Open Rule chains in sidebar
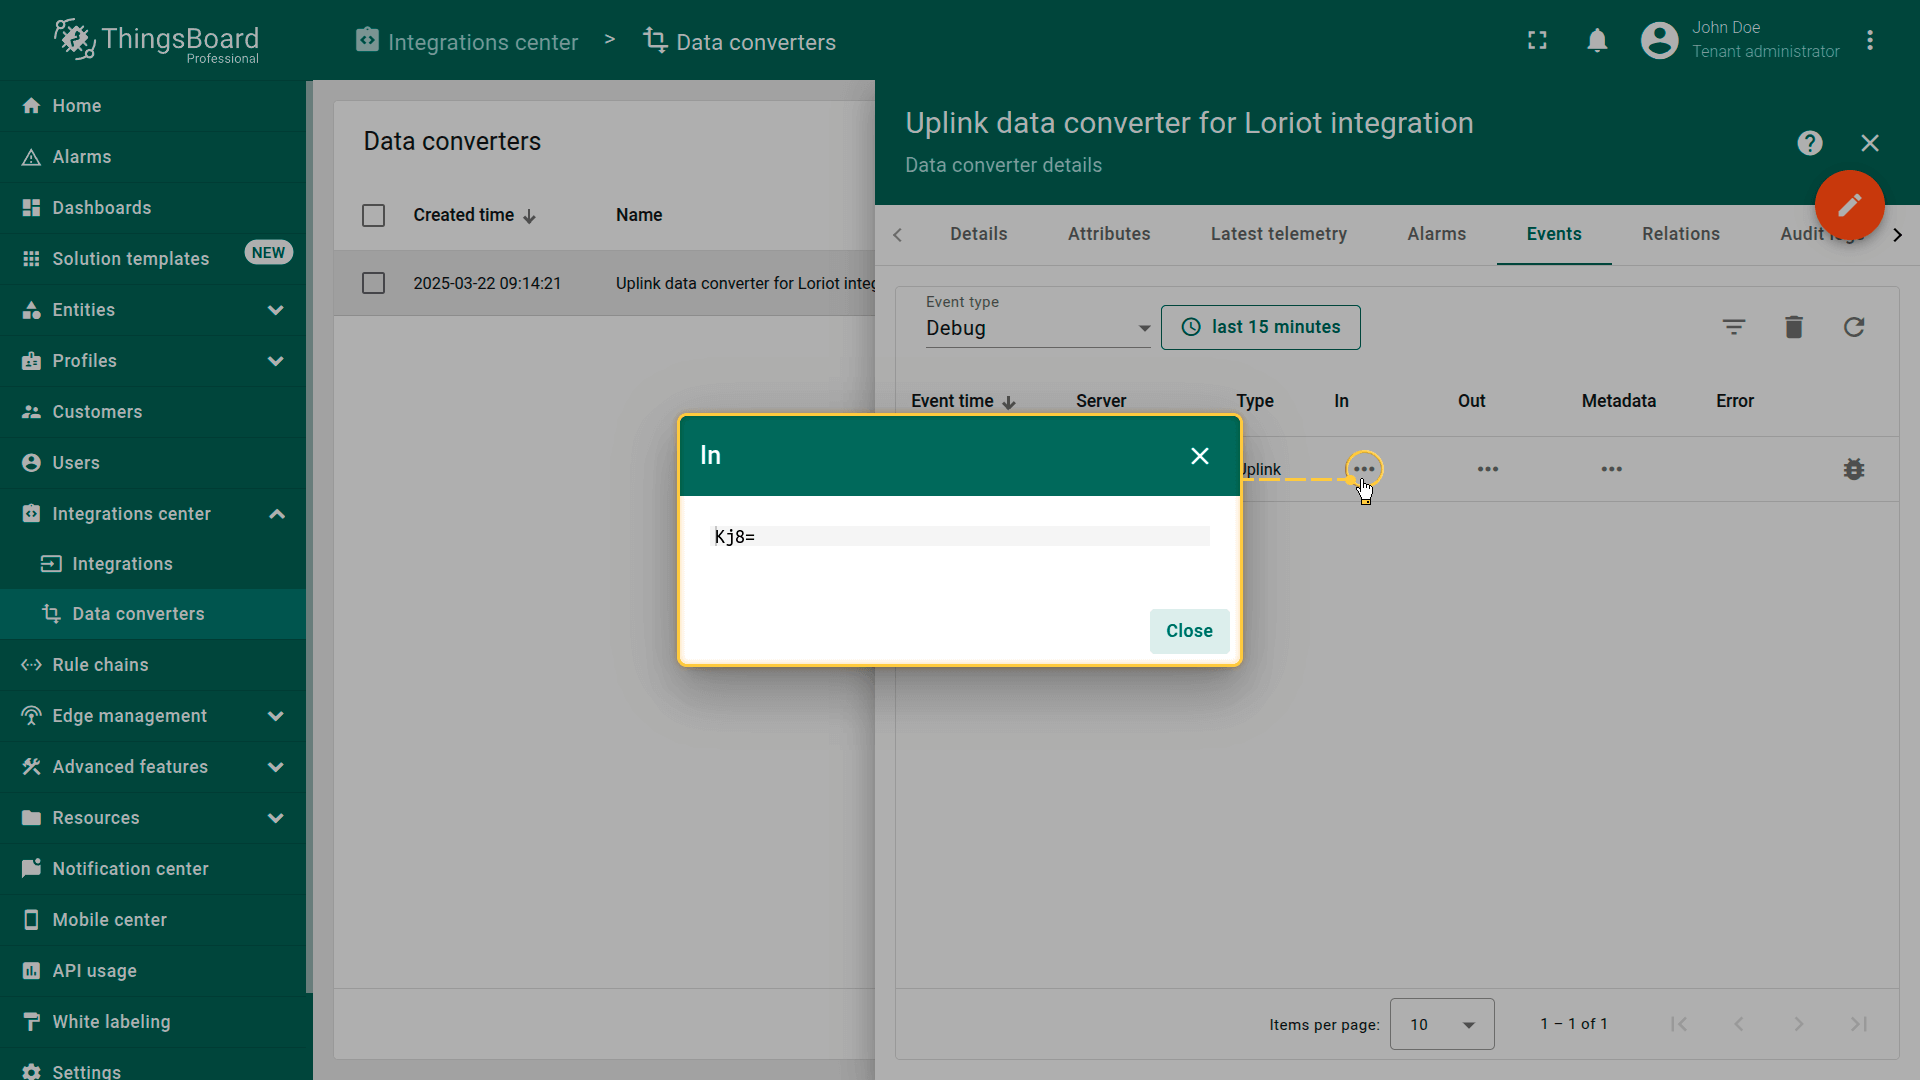This screenshot has height=1080, width=1920. tap(100, 665)
